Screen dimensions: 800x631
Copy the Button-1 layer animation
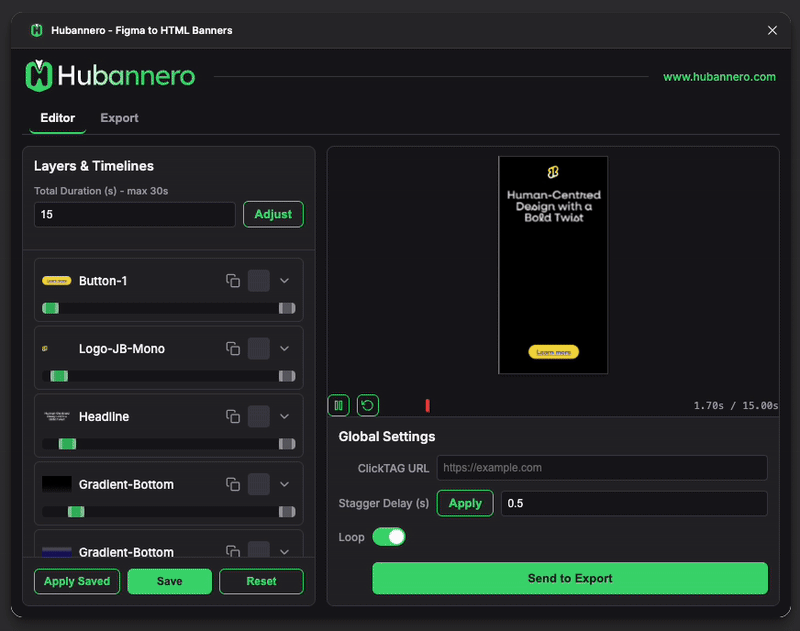(x=233, y=281)
